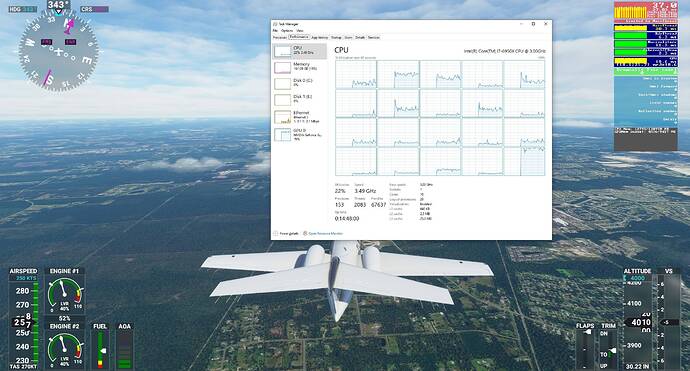
Task: Click the 30.22 IN barometer setting
Action: [x=637, y=366]
